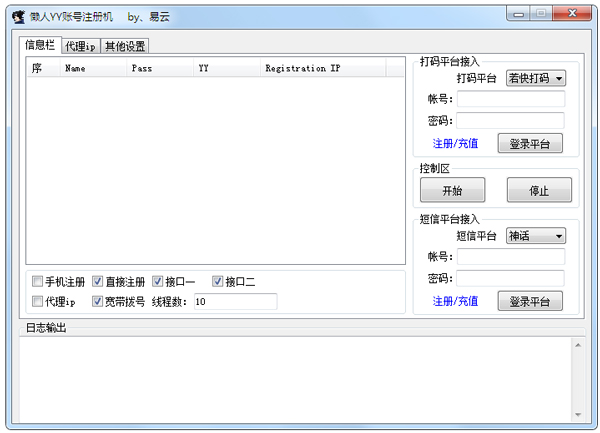600x433 pixels.
Task: Open the 其他设置 tab
Action: [125, 46]
